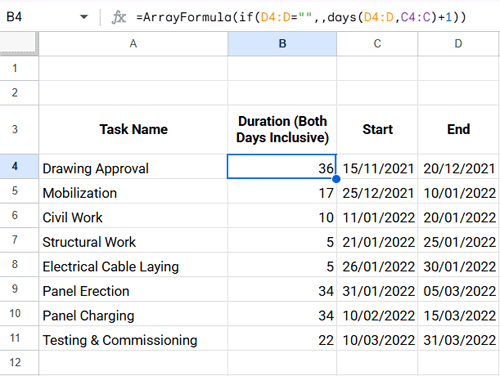Screen dimensions: 500x376
Task: Select the duration cell showing 36
Action: [x=282, y=166]
